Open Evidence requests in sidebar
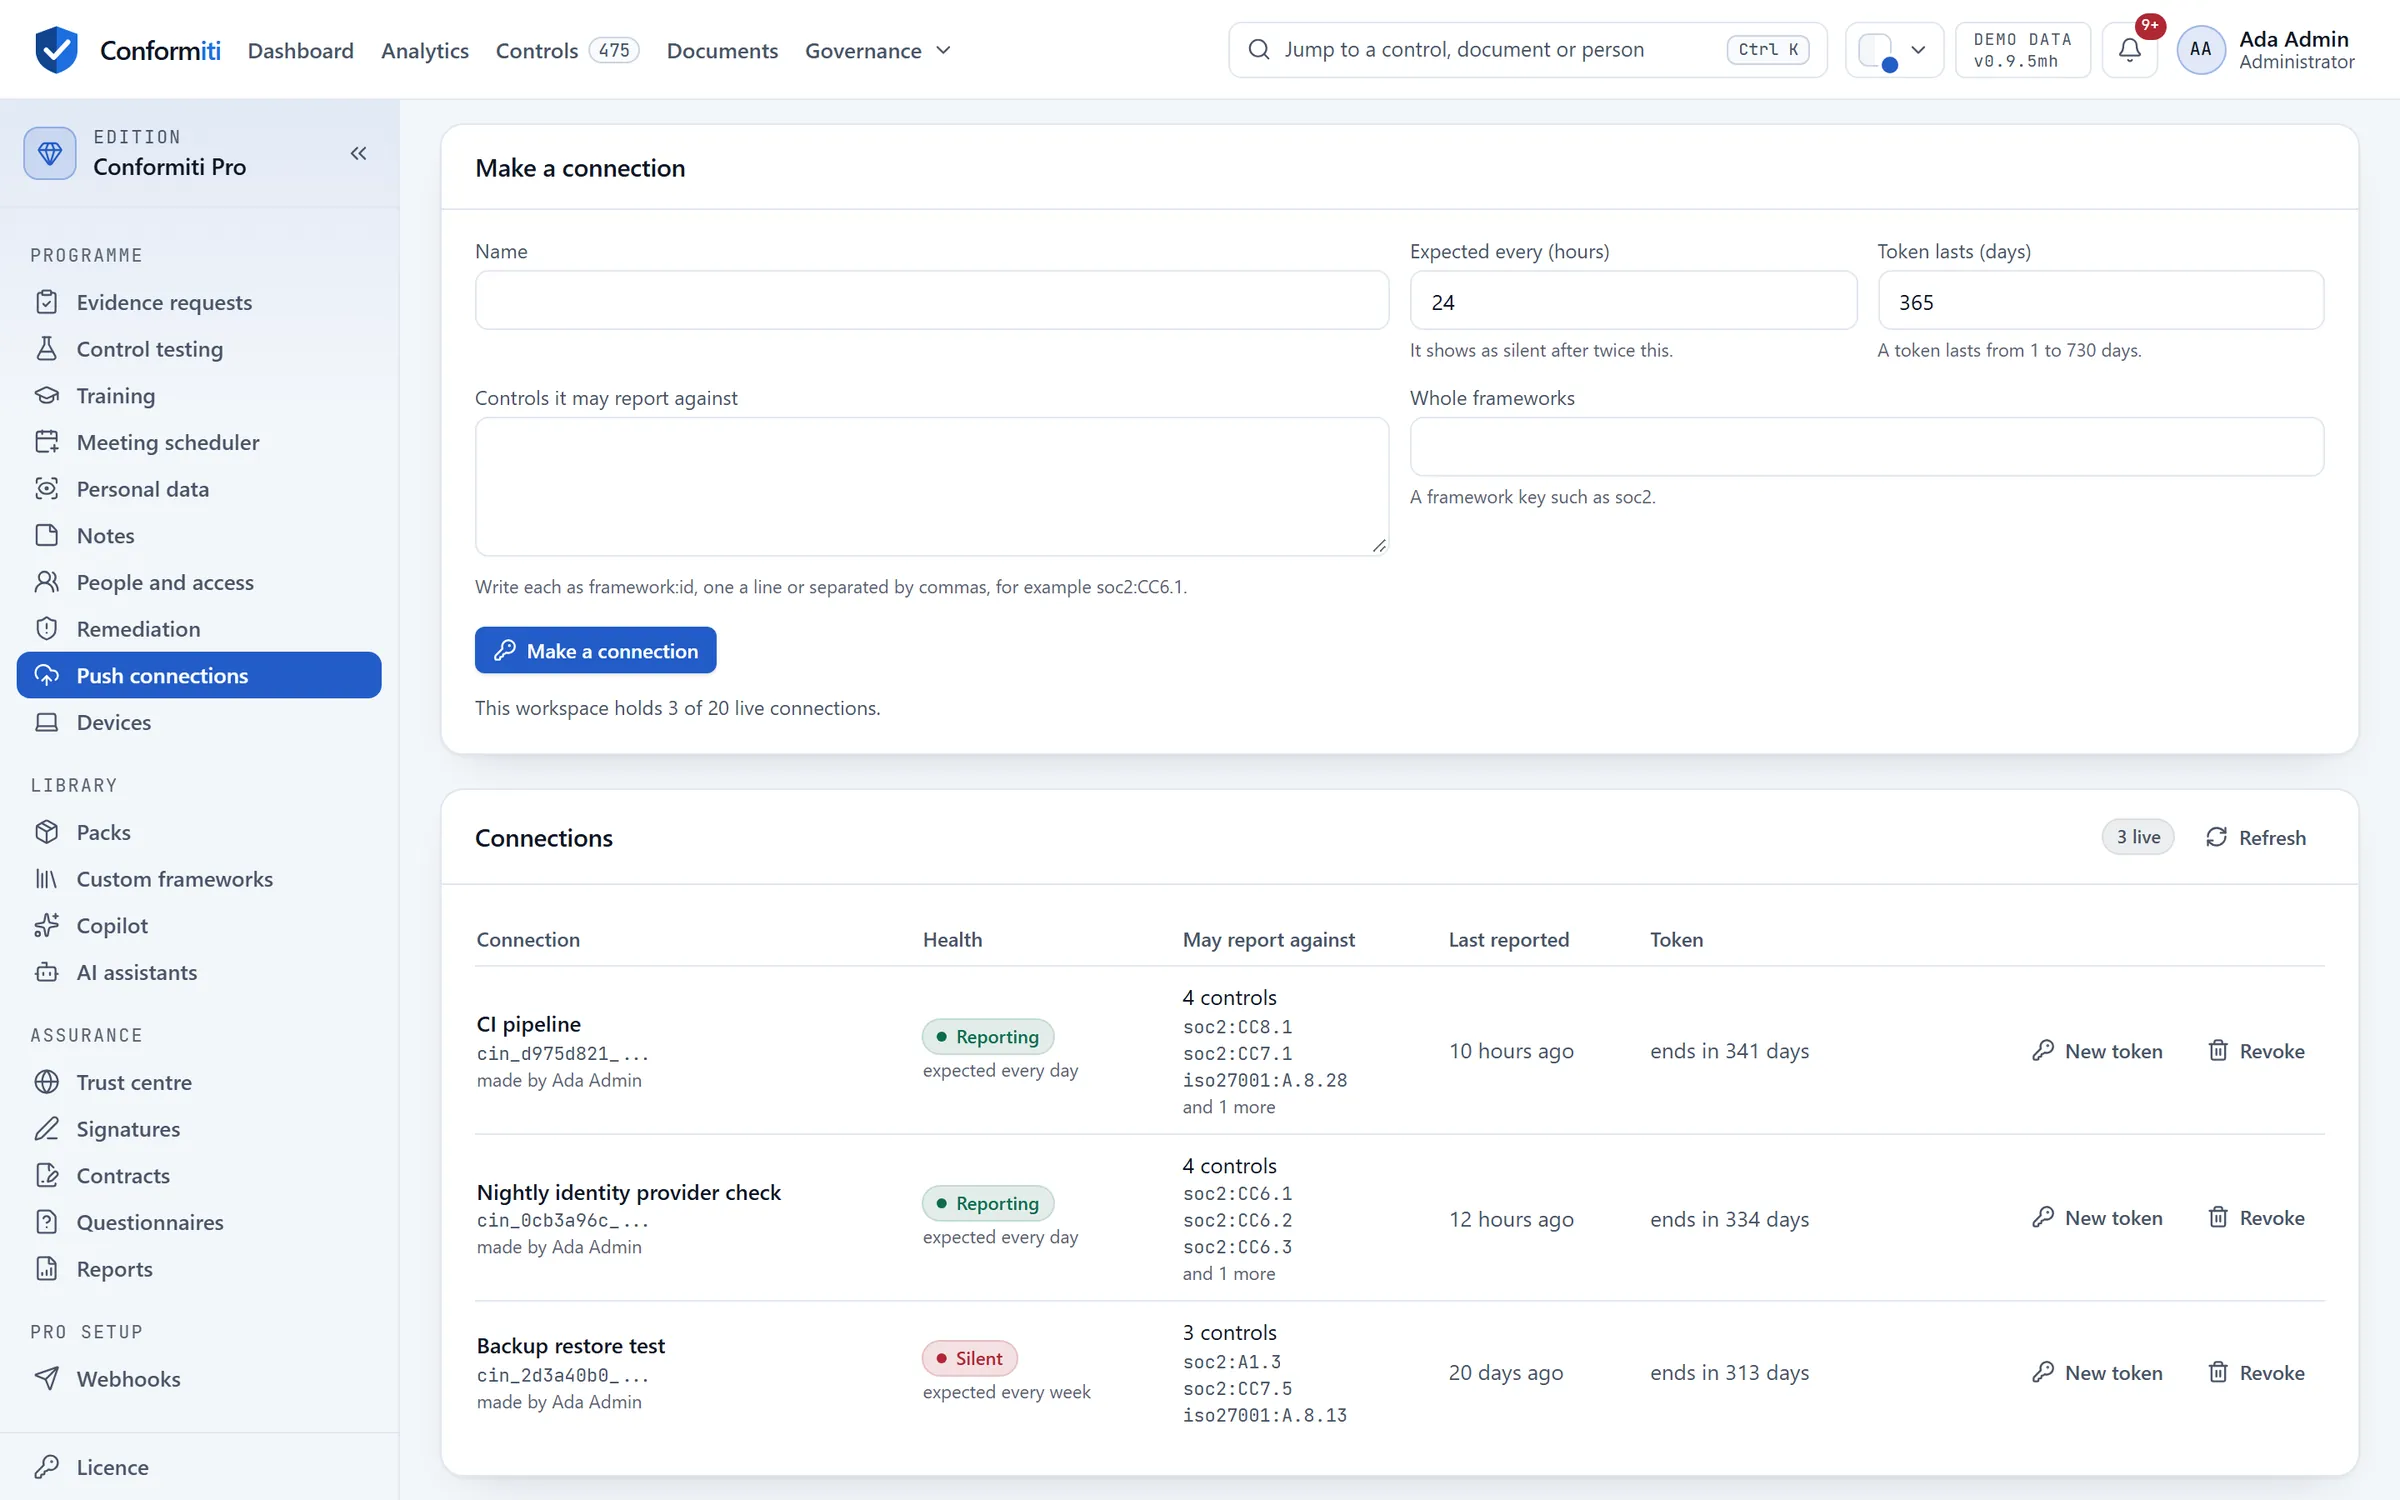 pos(199,302)
